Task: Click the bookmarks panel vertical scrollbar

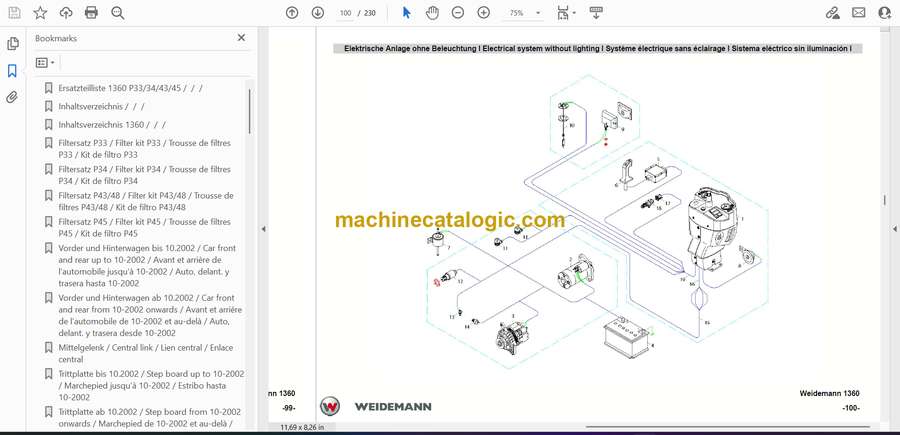Action: click(249, 110)
